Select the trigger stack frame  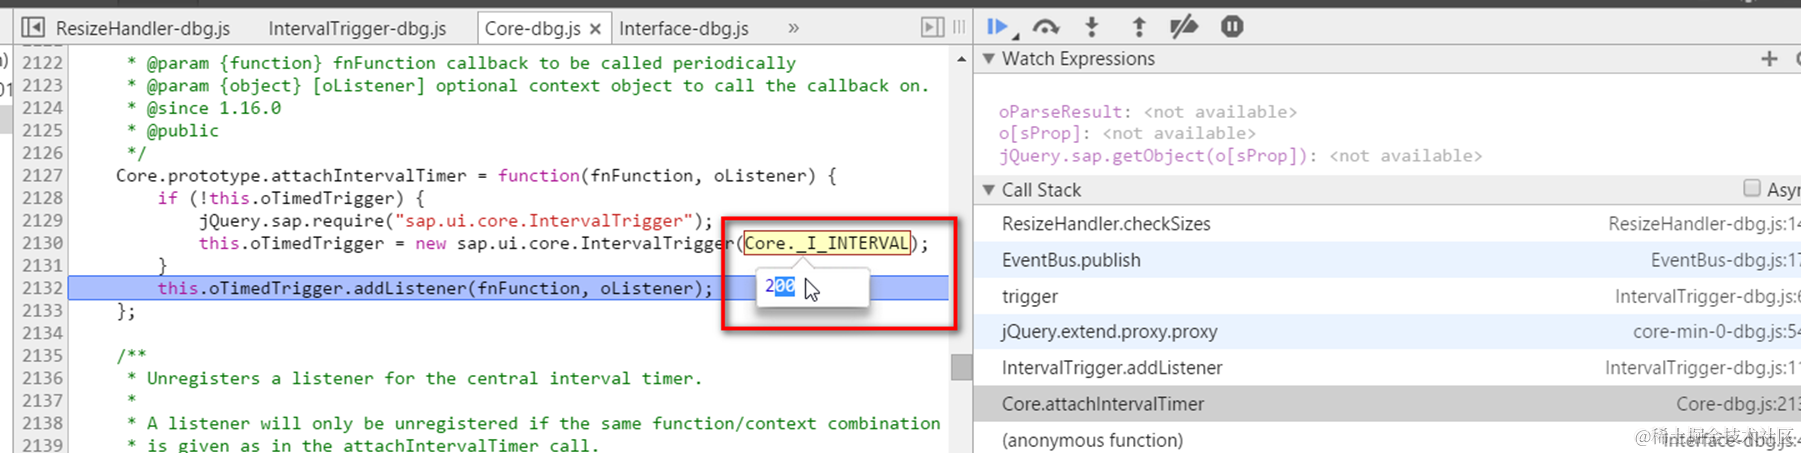[x=1387, y=296]
